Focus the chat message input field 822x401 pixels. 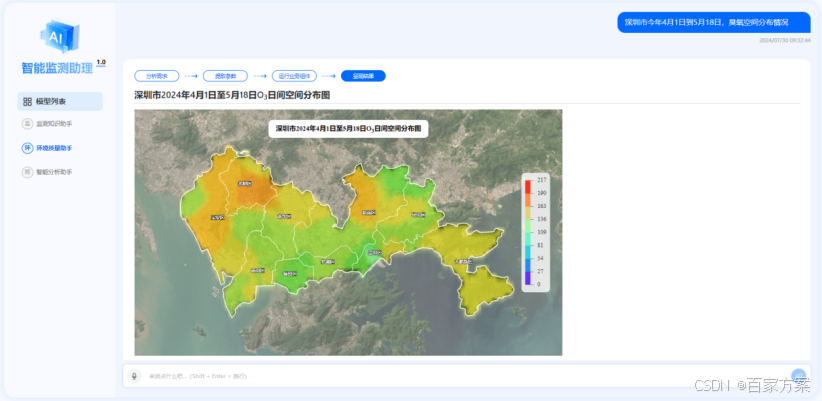[x=467, y=376]
